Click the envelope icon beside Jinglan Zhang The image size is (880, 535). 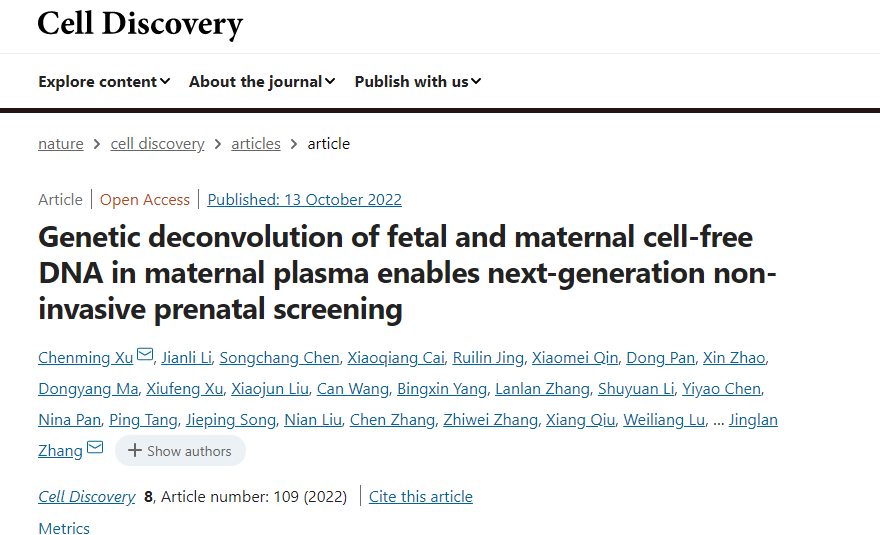(95, 447)
